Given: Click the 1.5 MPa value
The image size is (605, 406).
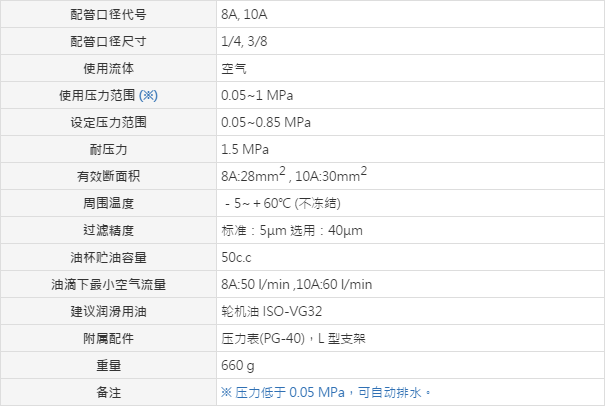Looking at the screenshot, I should click(243, 150).
